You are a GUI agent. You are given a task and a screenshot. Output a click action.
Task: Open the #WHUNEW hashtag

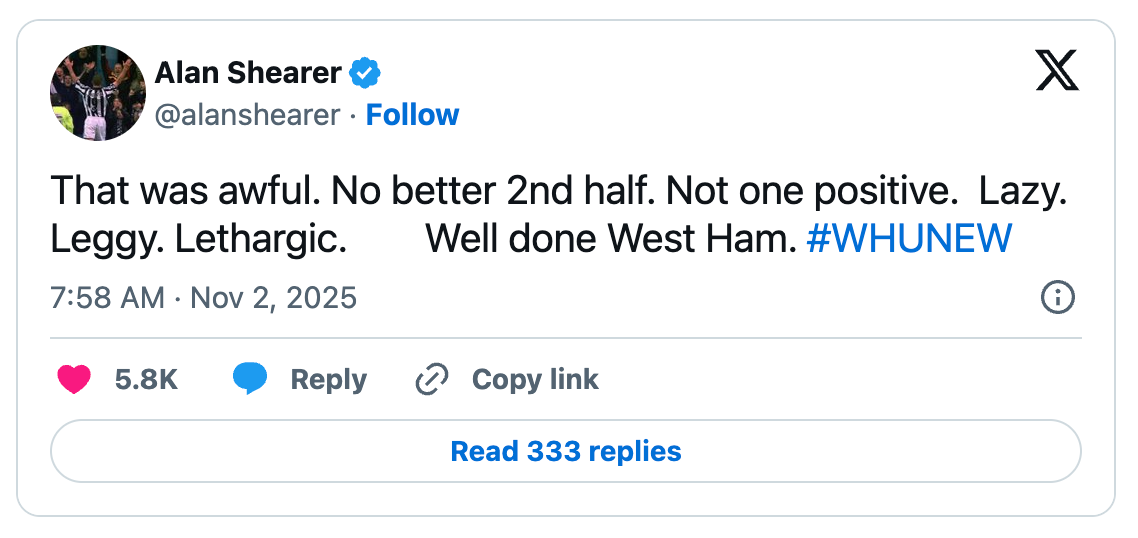click(908, 239)
